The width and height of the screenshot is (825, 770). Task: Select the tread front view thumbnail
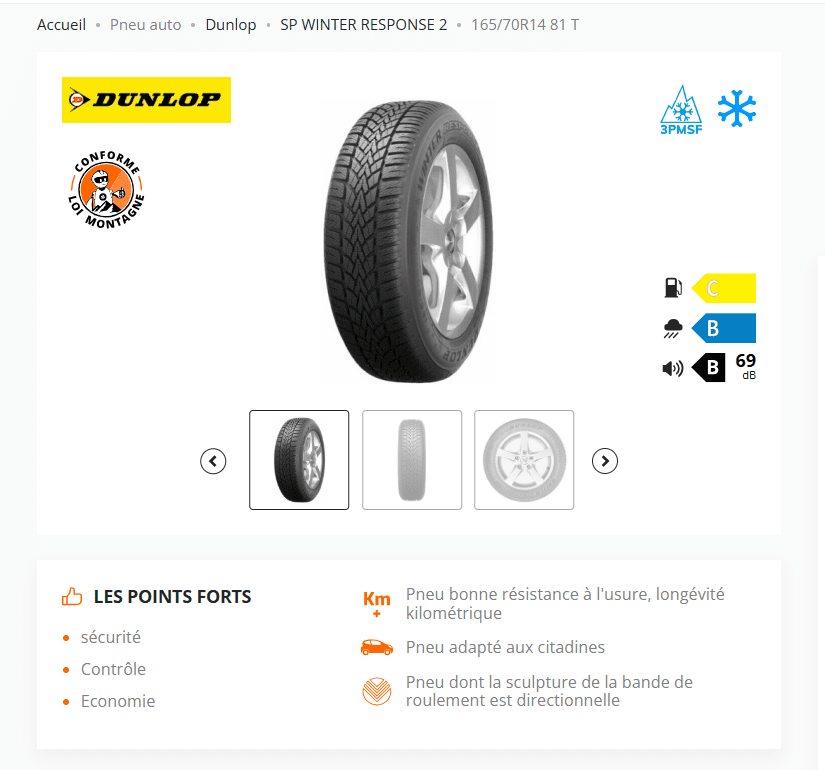pos(412,460)
